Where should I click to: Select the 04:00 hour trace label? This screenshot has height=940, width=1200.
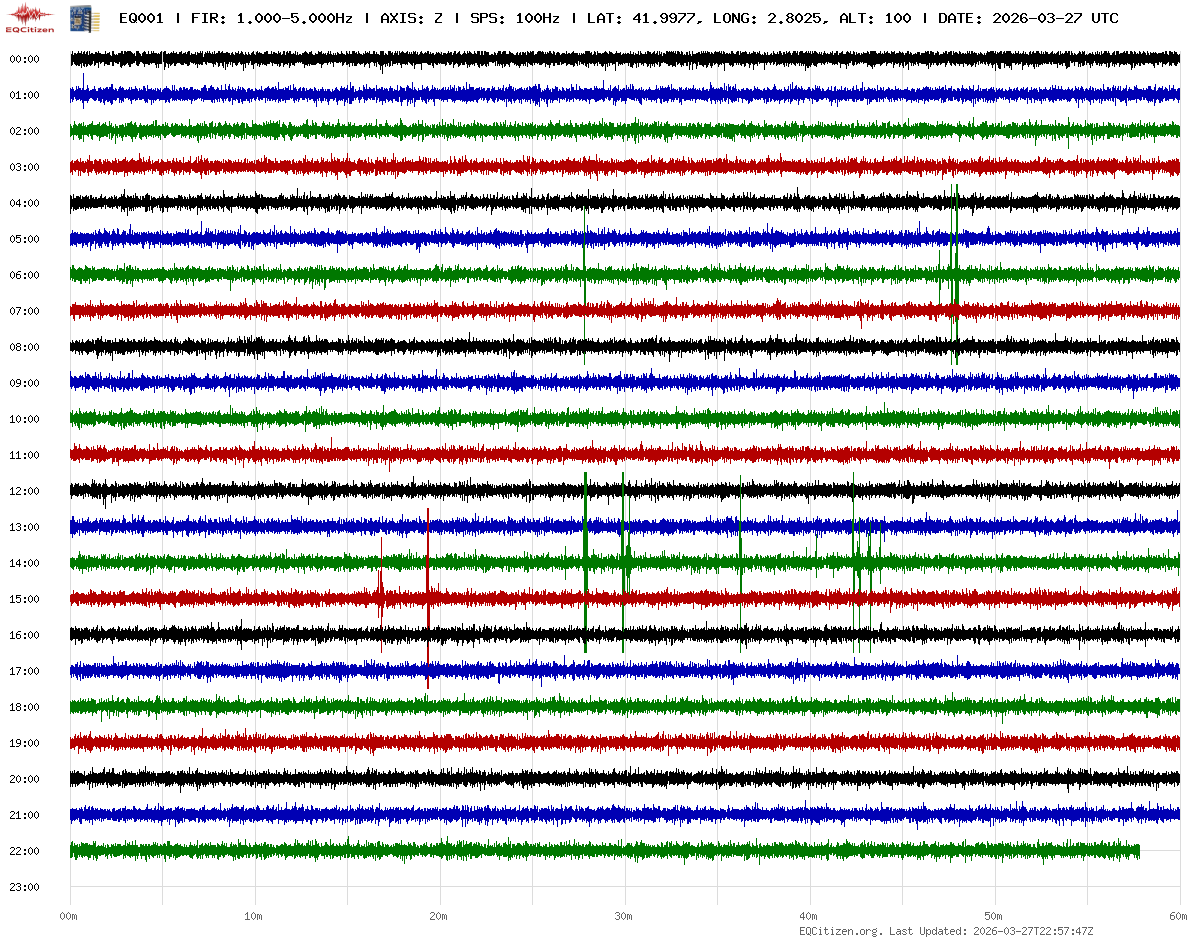(24, 203)
